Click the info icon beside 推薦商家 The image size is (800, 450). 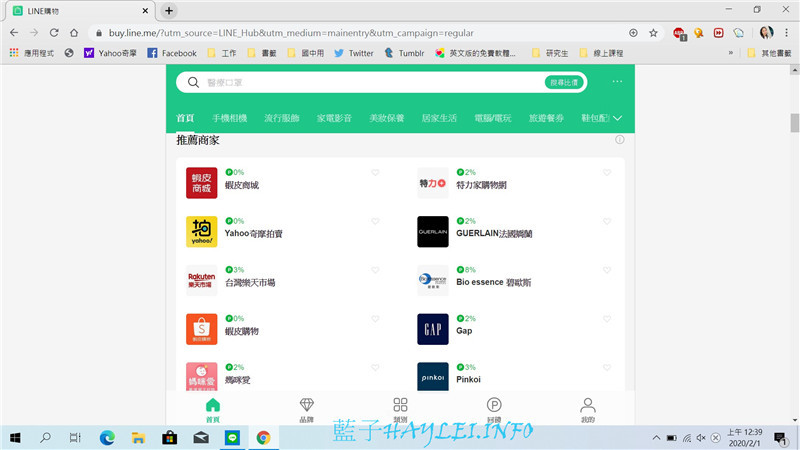619,139
